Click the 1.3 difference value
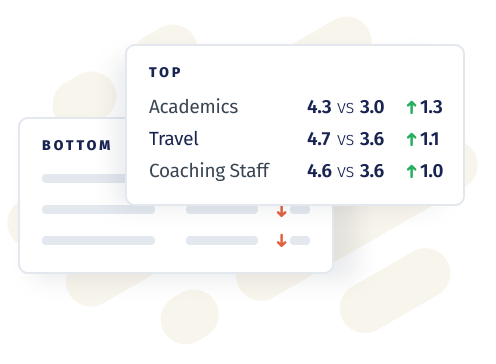This screenshot has width=496, height=364. [431, 107]
